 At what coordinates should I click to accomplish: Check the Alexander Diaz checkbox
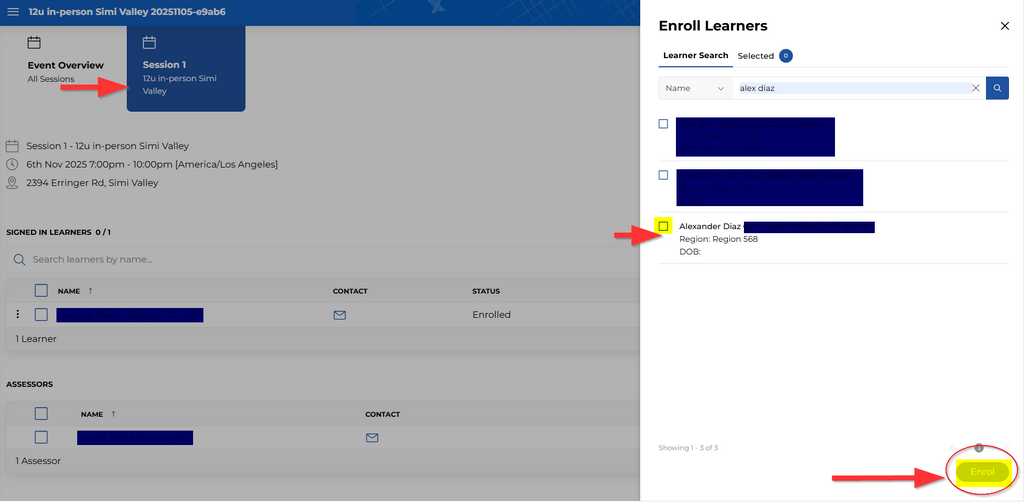663,227
